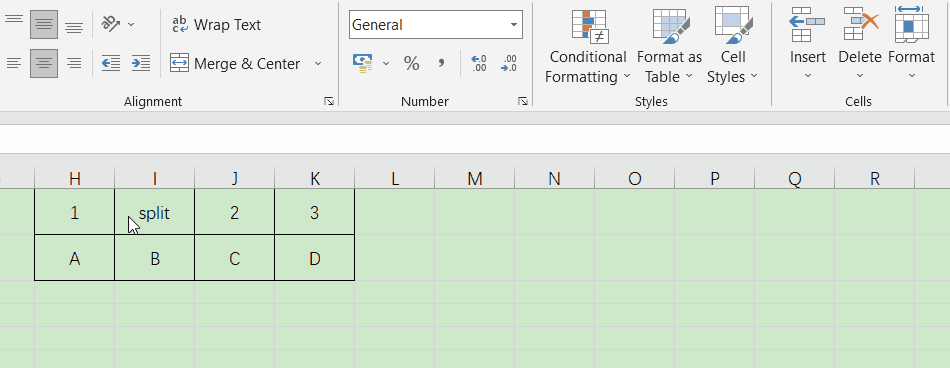
Task: Select cell containing "3"
Action: tap(314, 212)
